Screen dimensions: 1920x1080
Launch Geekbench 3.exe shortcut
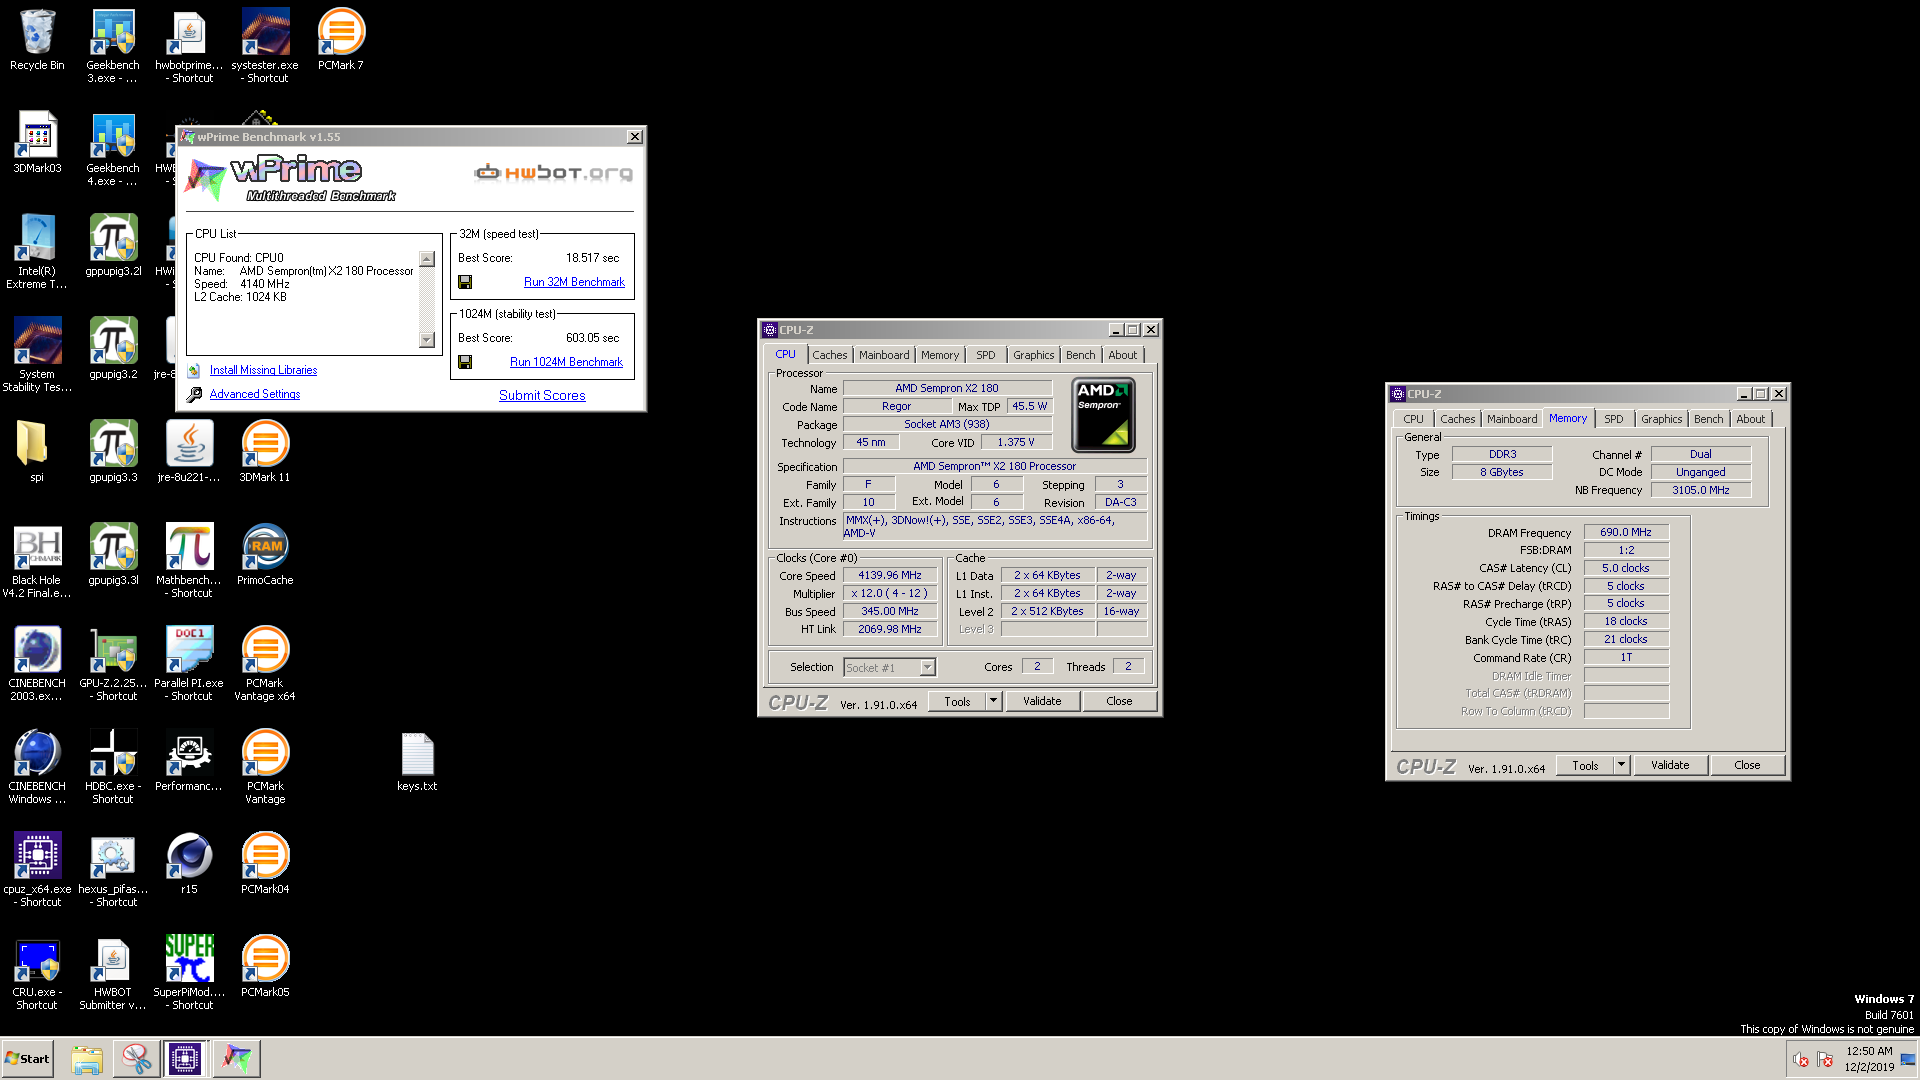tap(112, 45)
